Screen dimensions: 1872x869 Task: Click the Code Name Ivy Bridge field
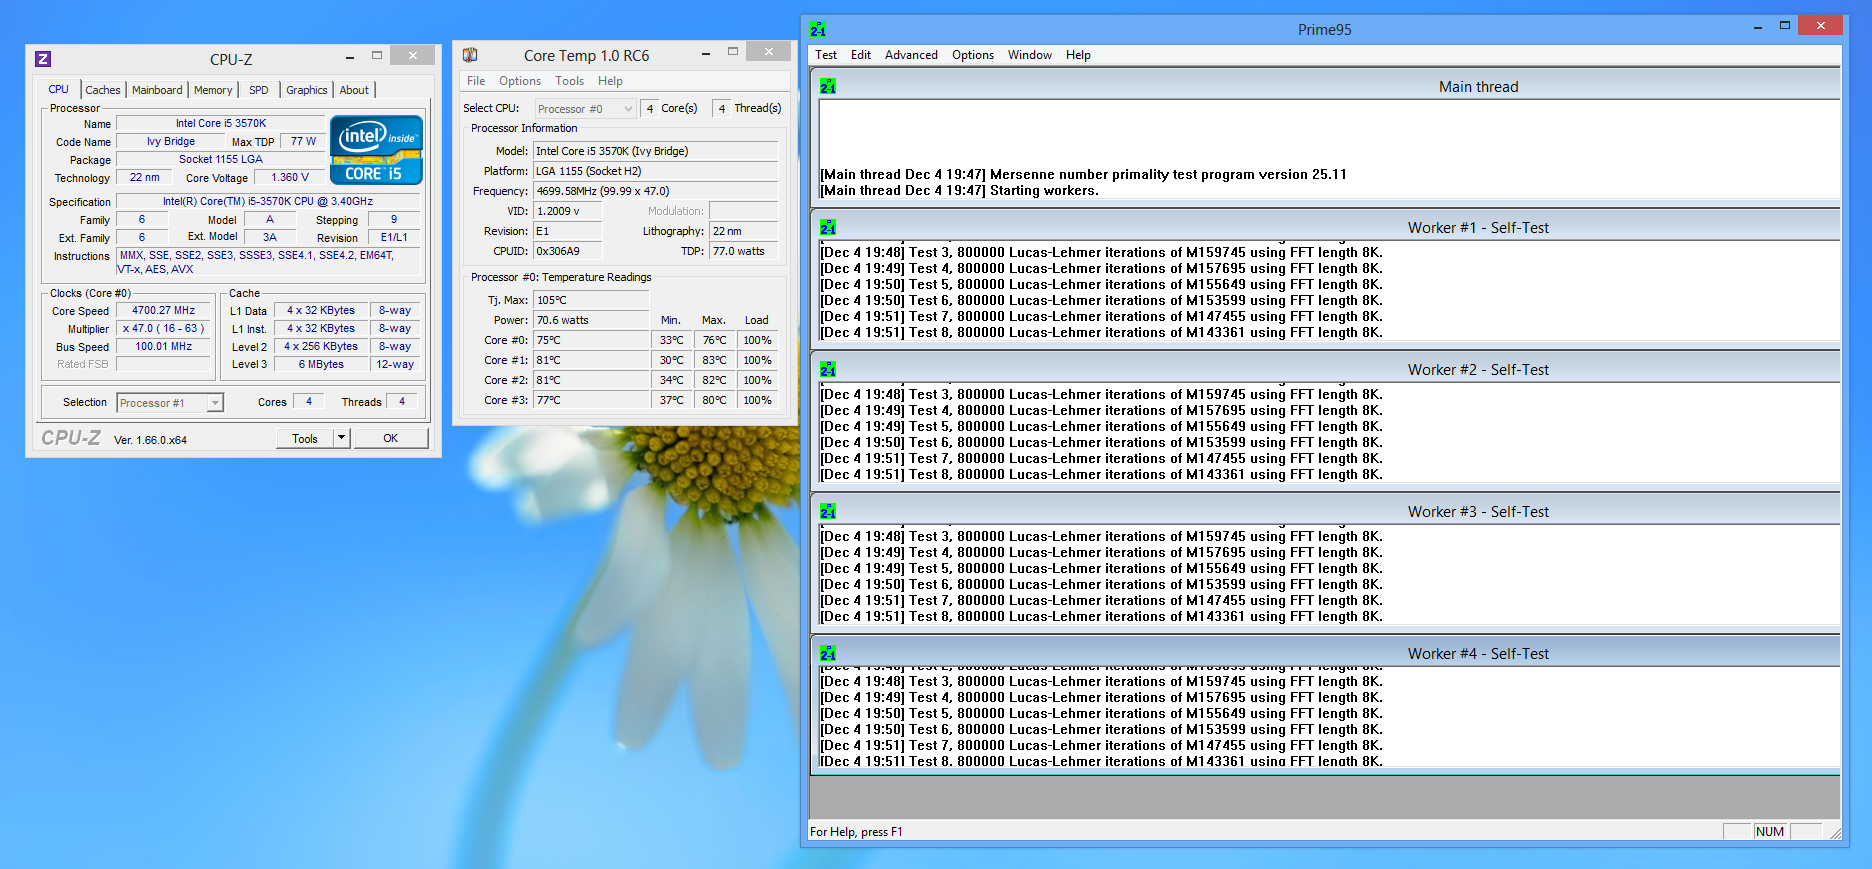(x=171, y=142)
